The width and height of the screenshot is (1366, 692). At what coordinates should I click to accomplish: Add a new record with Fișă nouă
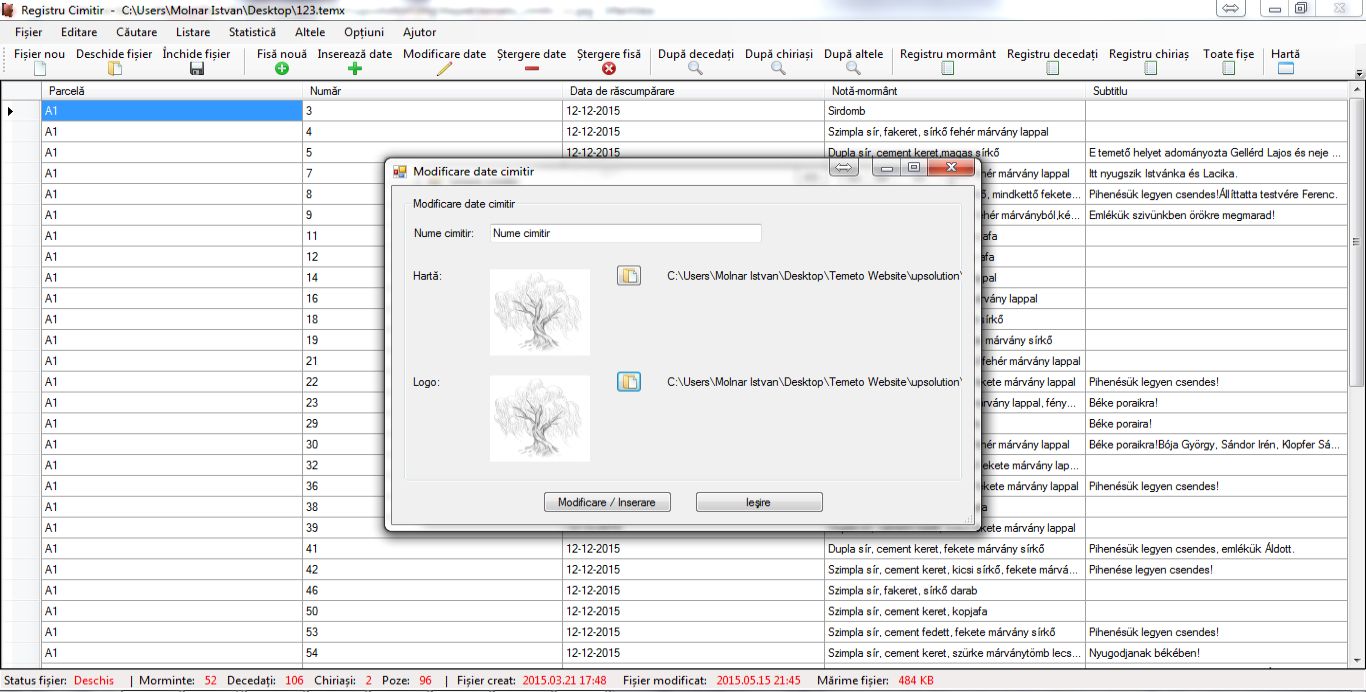[282, 68]
